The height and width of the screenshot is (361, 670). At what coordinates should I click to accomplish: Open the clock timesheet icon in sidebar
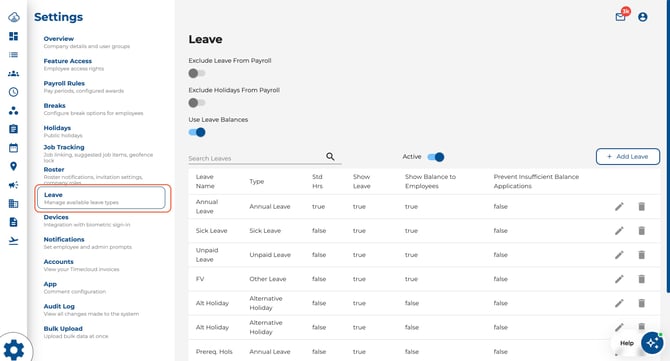tap(13, 92)
